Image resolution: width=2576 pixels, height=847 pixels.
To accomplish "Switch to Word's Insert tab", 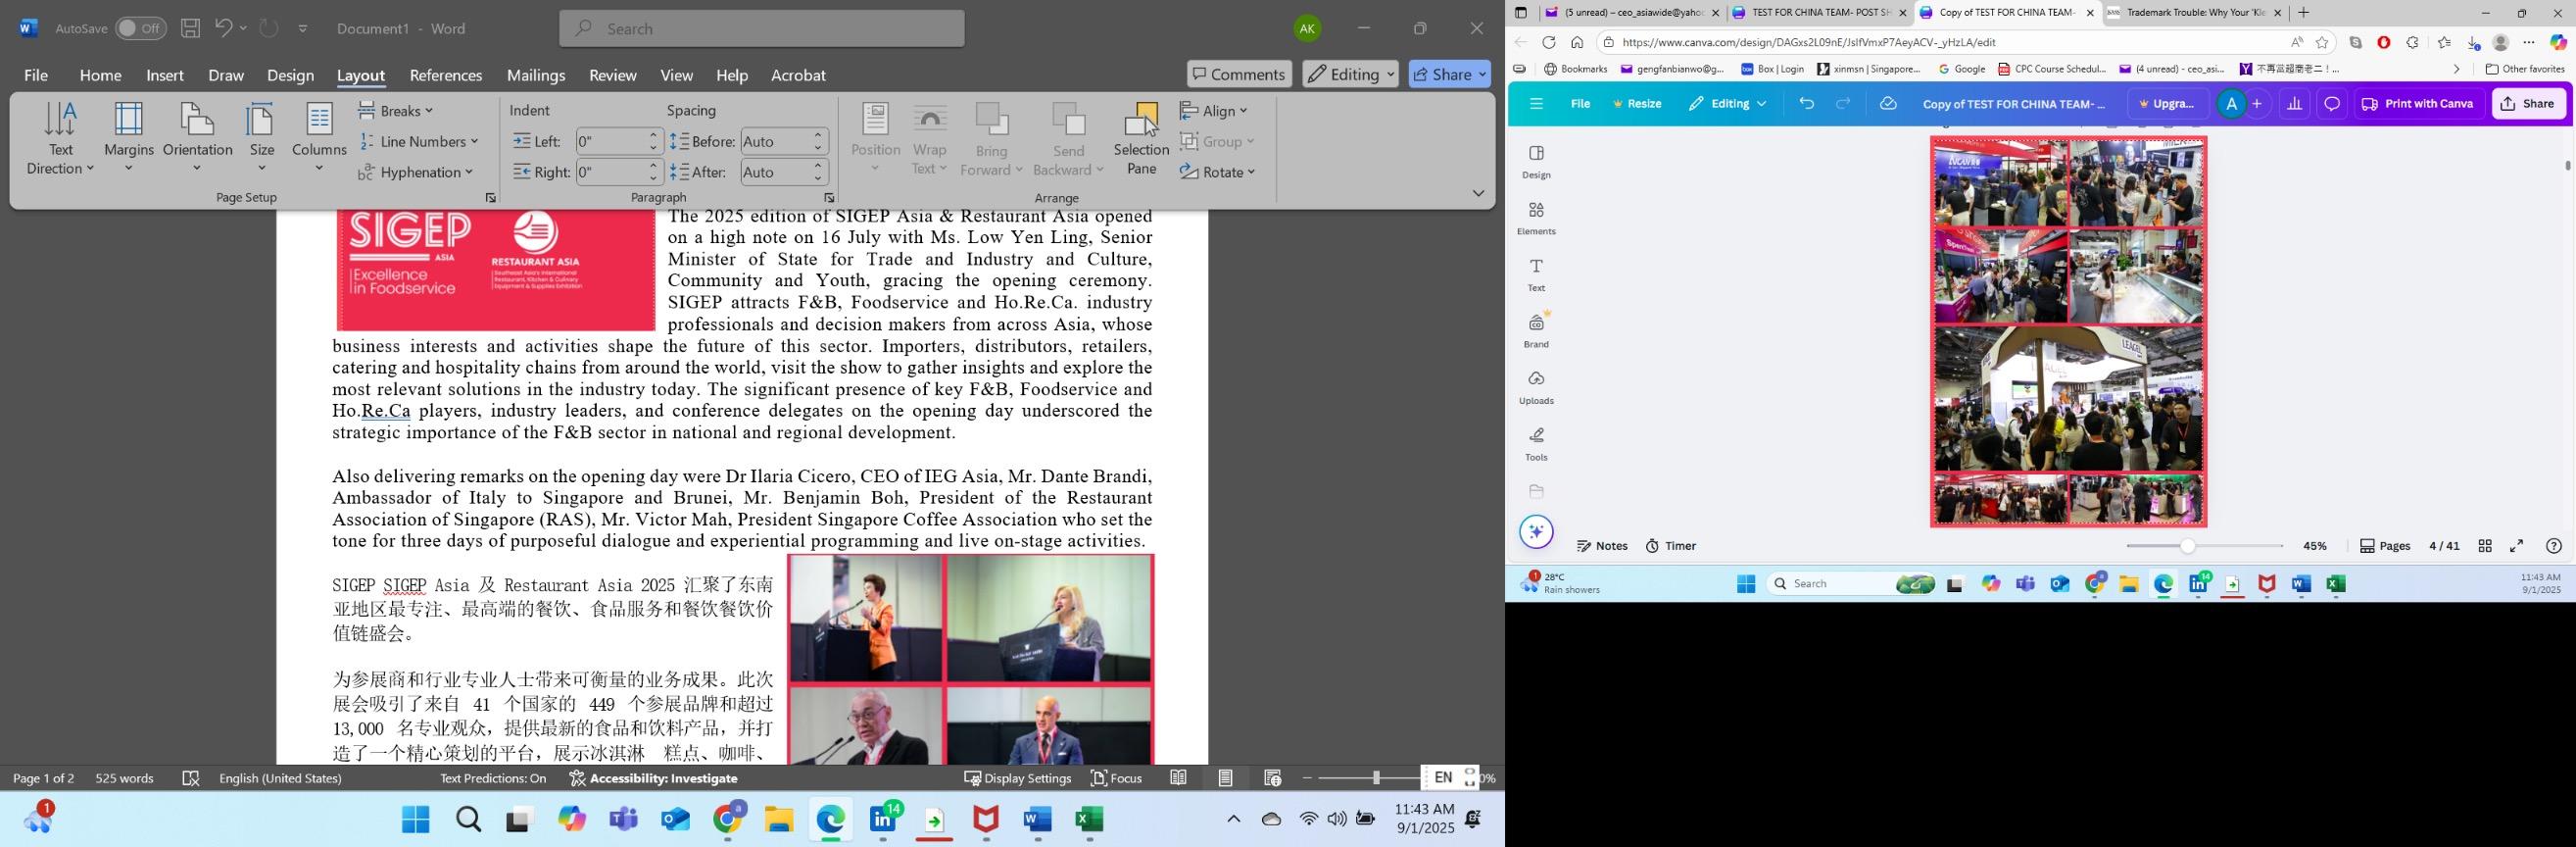I will pos(165,75).
